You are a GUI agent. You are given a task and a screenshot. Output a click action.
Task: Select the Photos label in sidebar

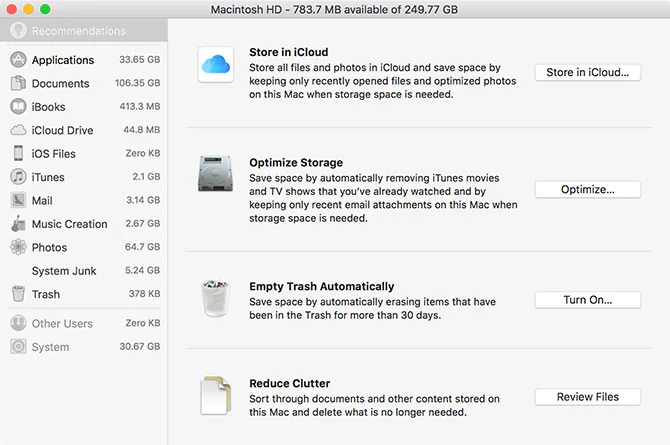pyautogui.click(x=49, y=248)
